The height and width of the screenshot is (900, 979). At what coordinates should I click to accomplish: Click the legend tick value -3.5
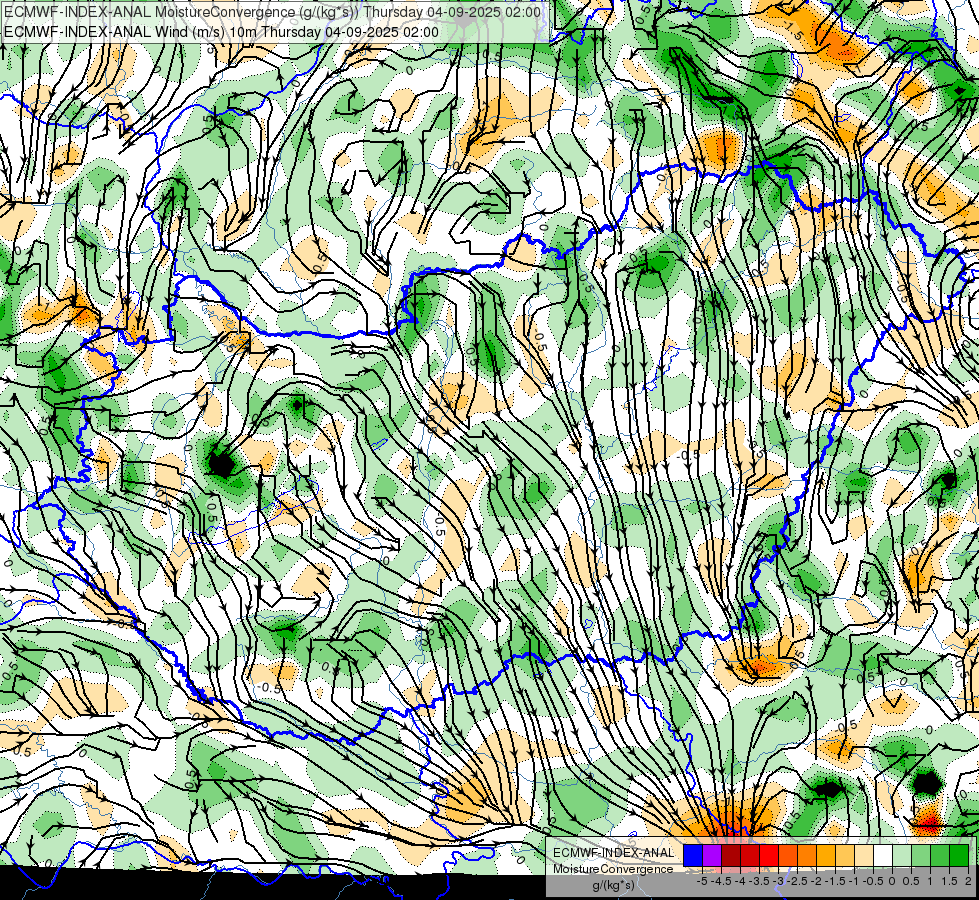coord(760,881)
